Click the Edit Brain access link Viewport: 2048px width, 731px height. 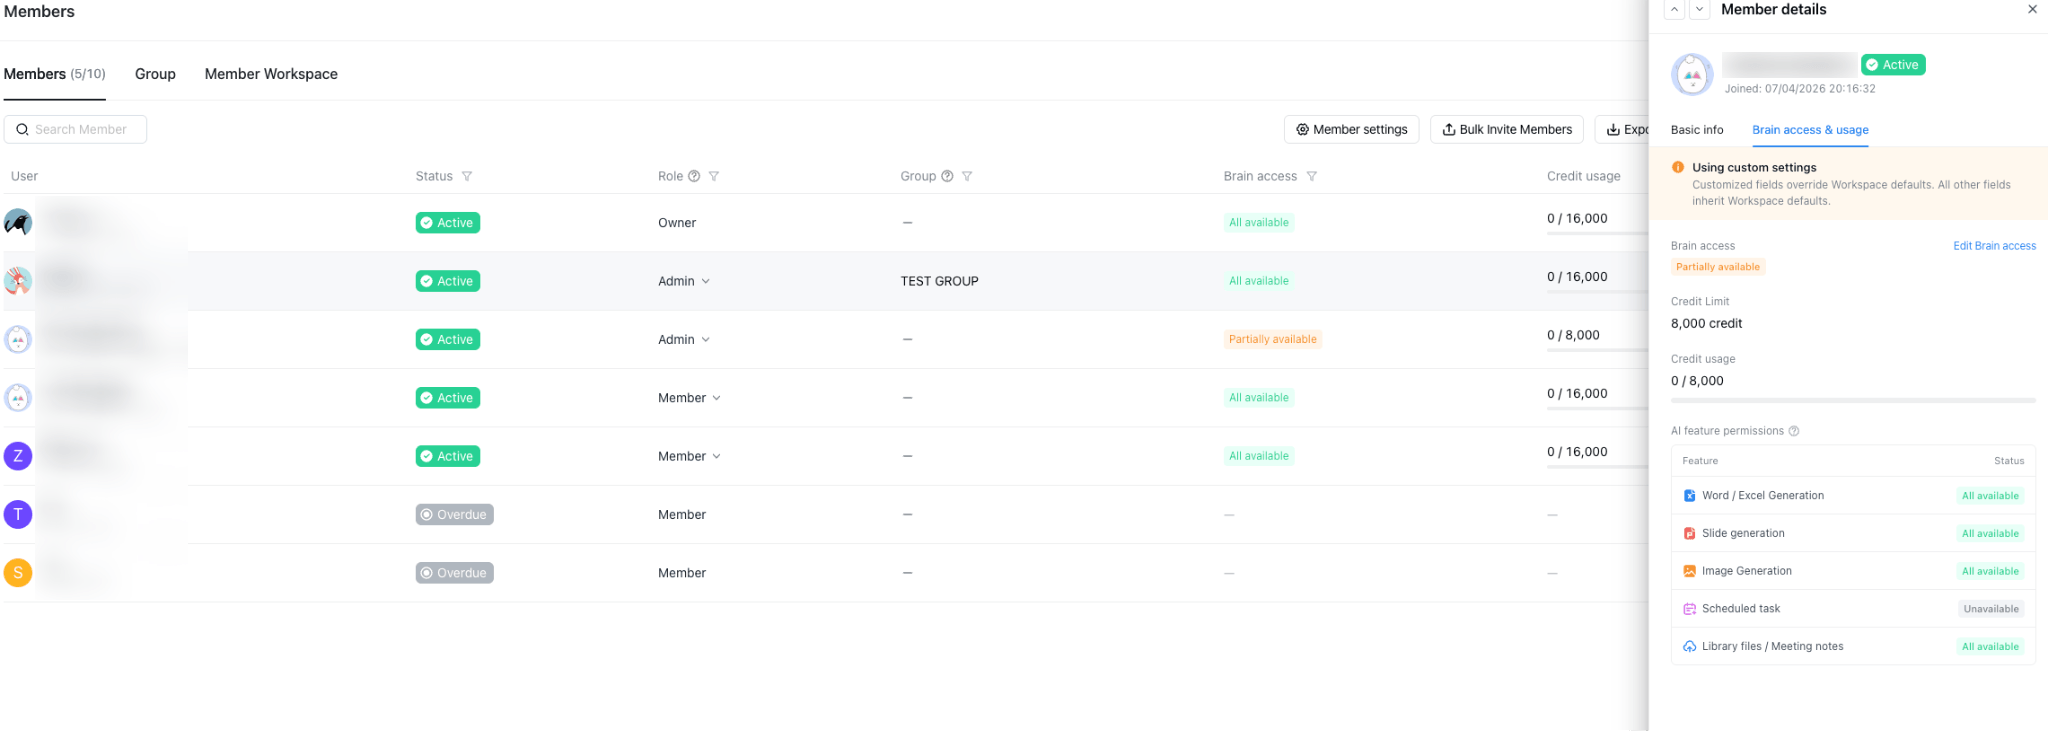pos(1994,246)
